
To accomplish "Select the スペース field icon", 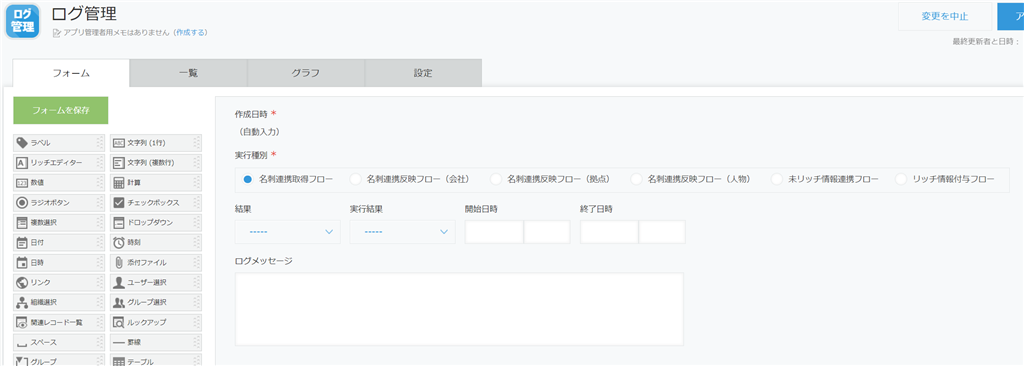I will [22, 344].
